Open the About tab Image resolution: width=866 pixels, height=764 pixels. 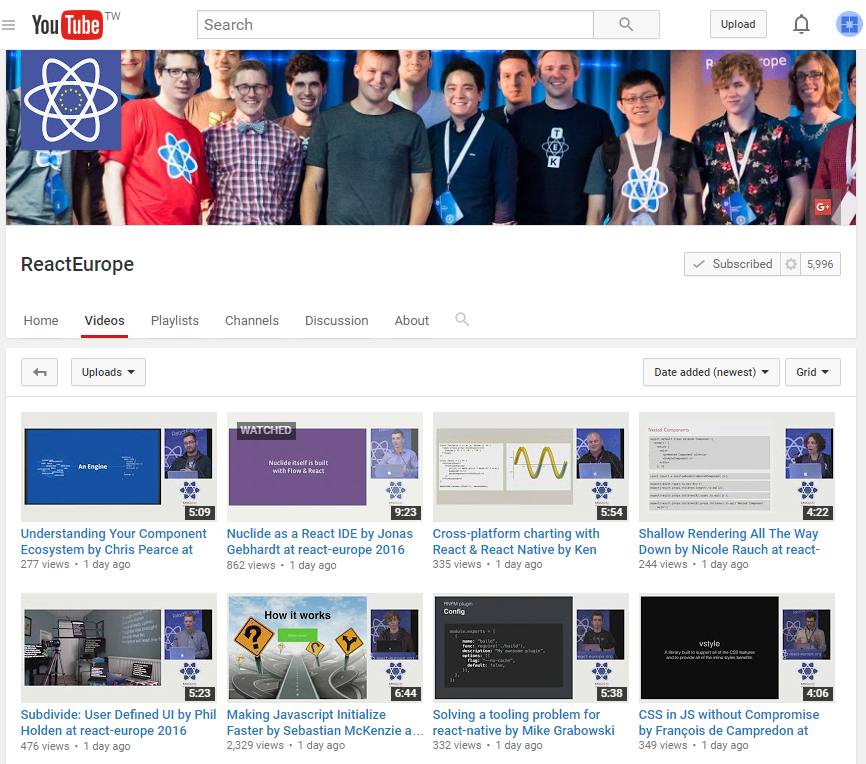[x=411, y=320]
